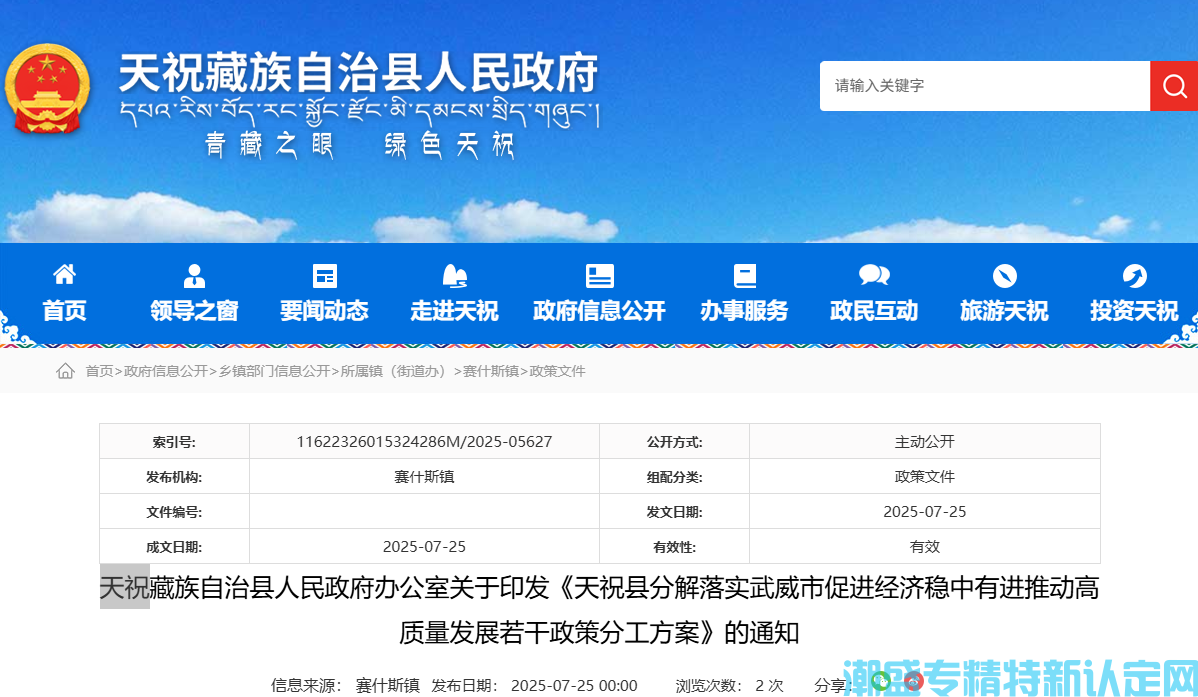Click index number 11622326015324286M/2025-05627

[424, 442]
